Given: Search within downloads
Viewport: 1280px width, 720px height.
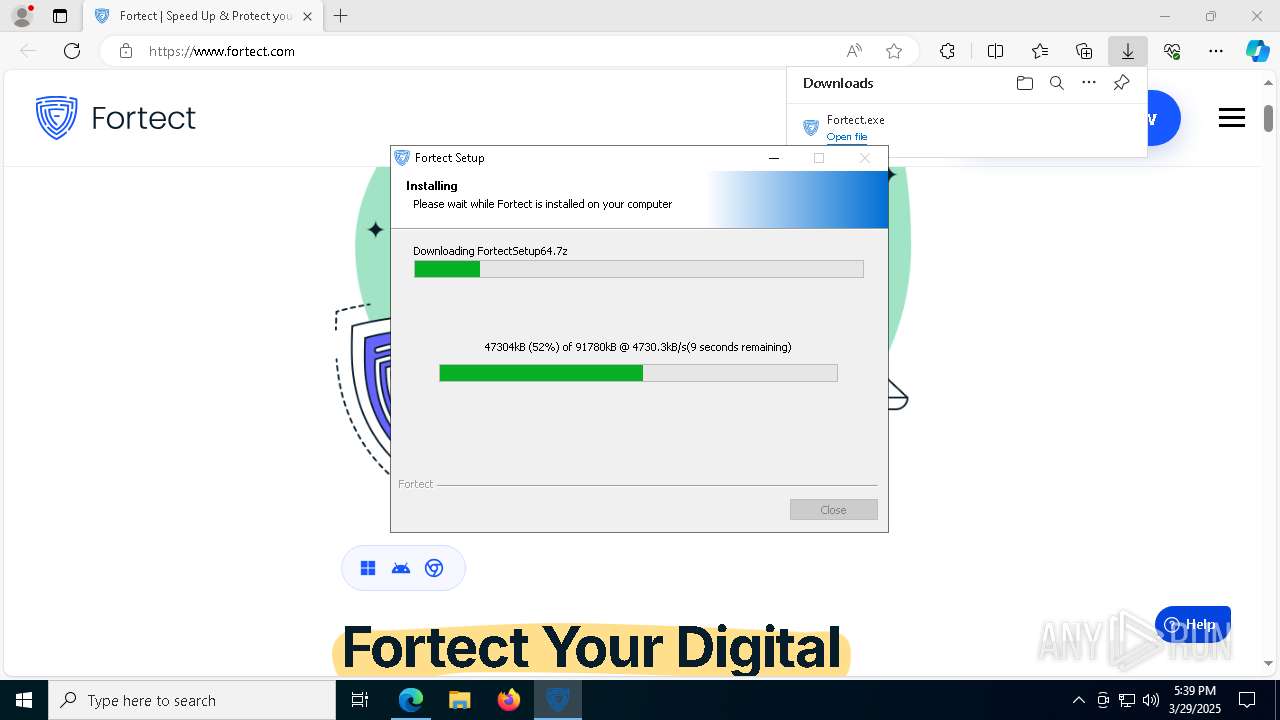Looking at the screenshot, I should (1057, 83).
